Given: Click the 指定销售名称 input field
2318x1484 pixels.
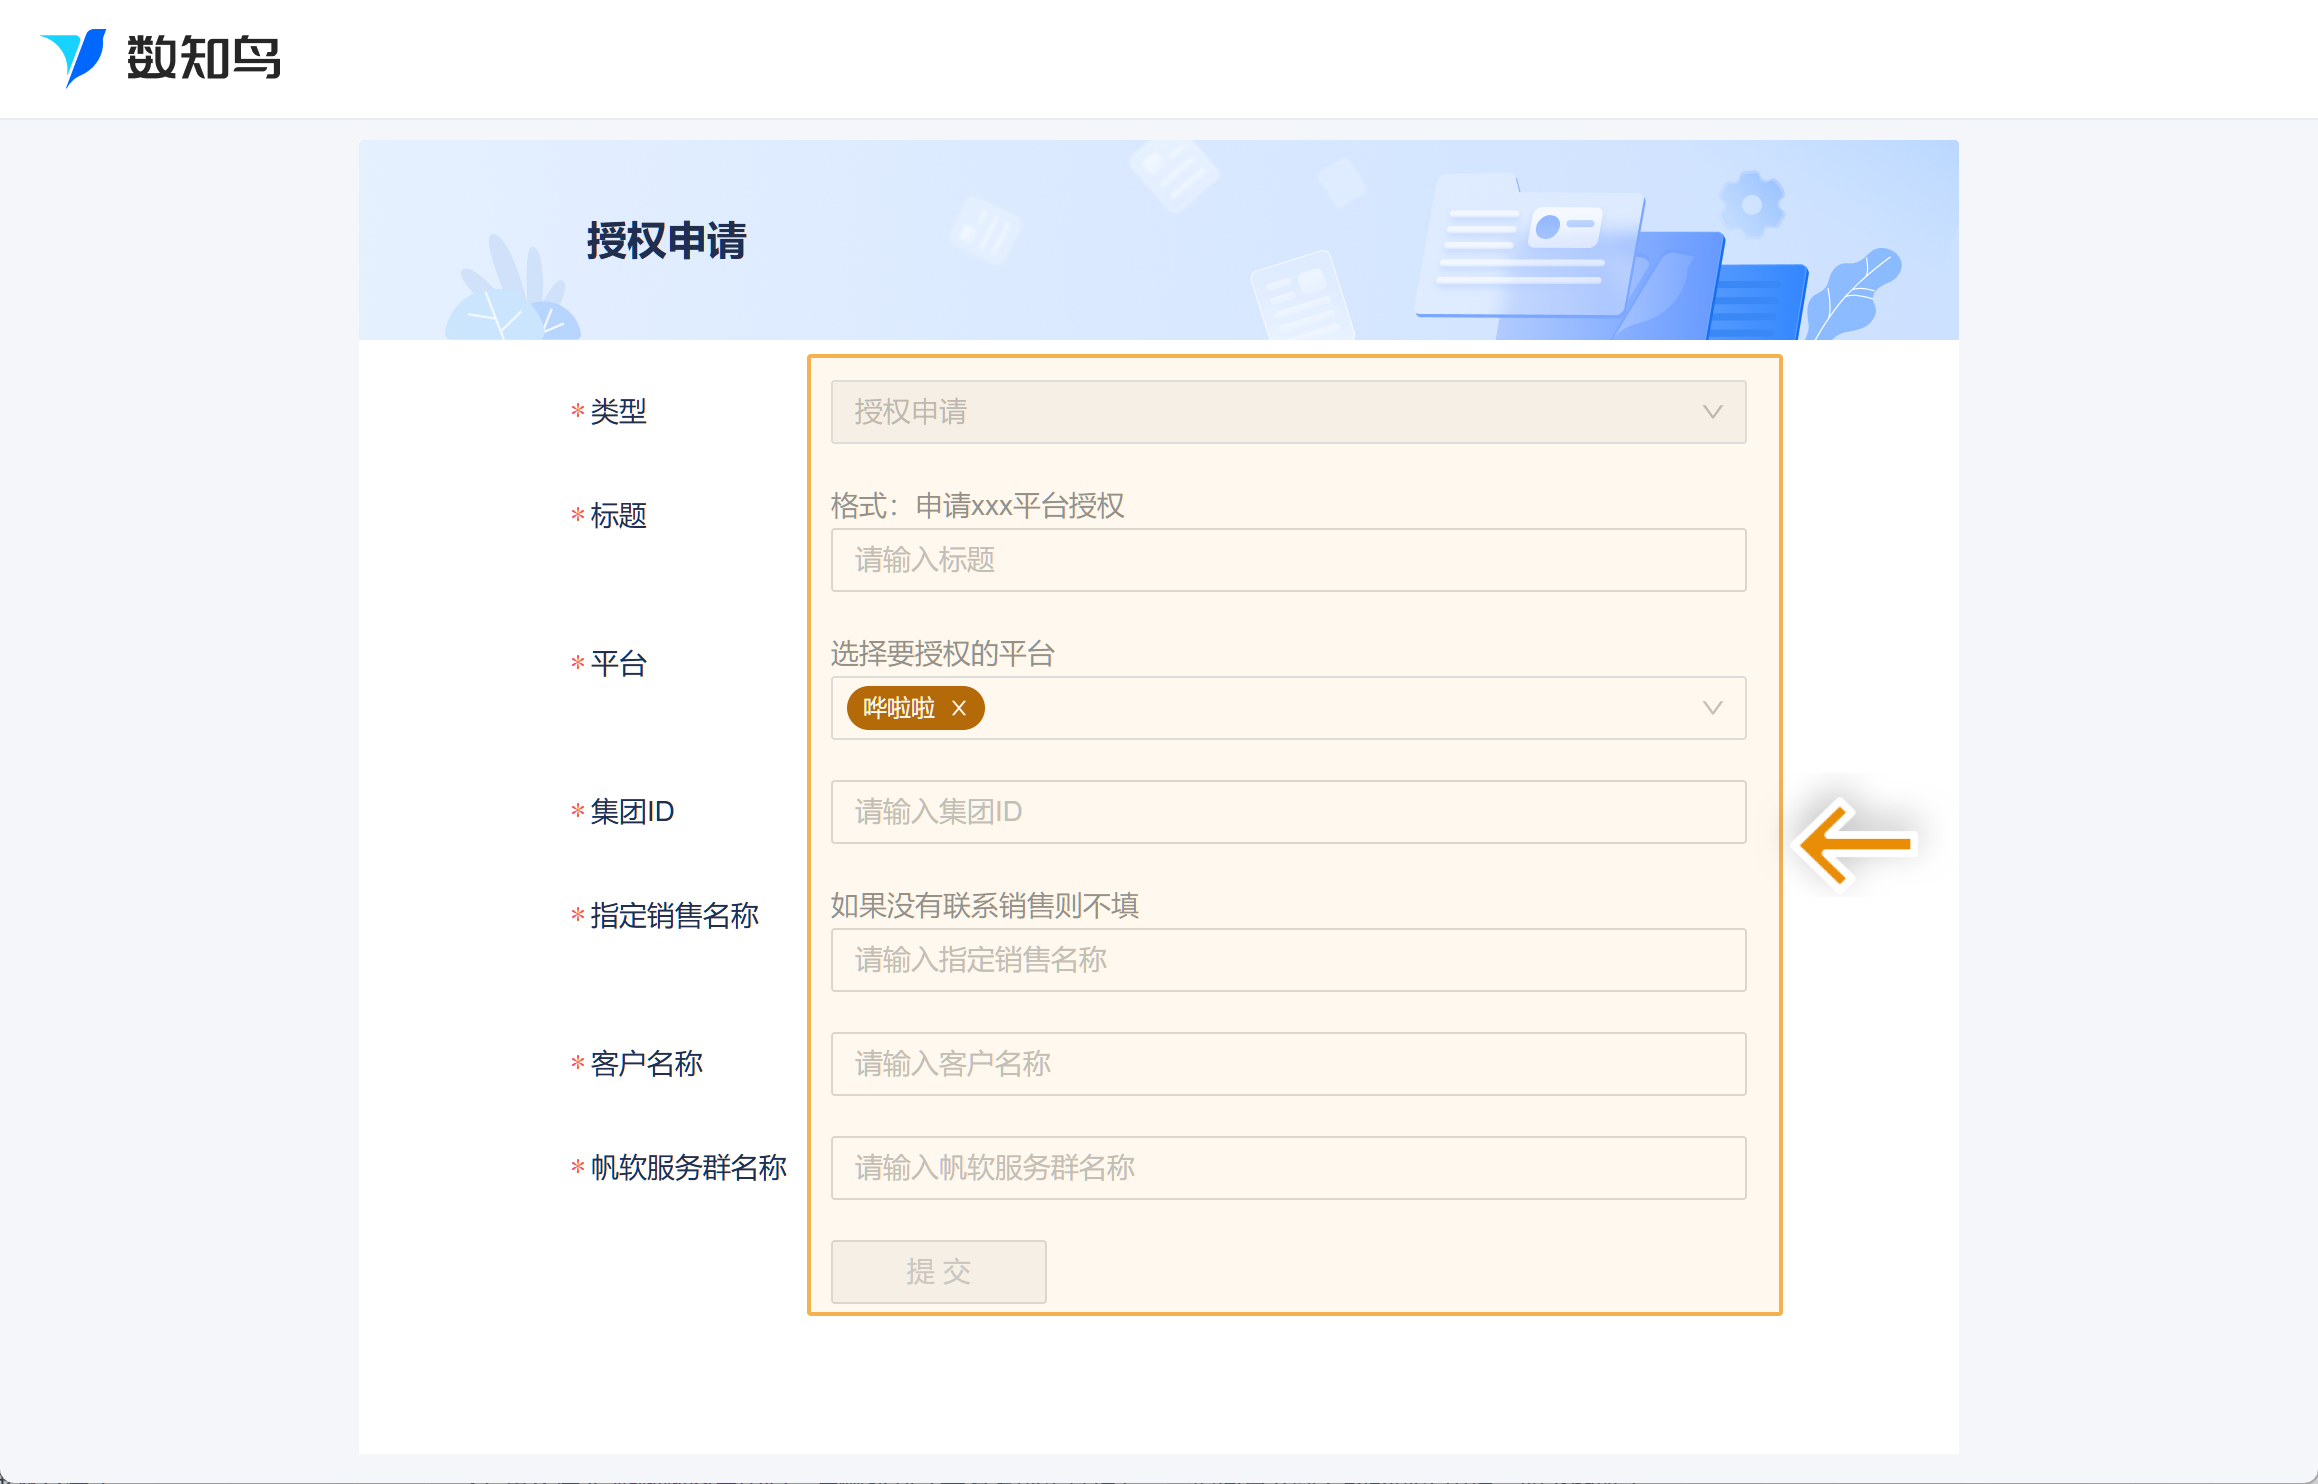Looking at the screenshot, I should (1288, 960).
